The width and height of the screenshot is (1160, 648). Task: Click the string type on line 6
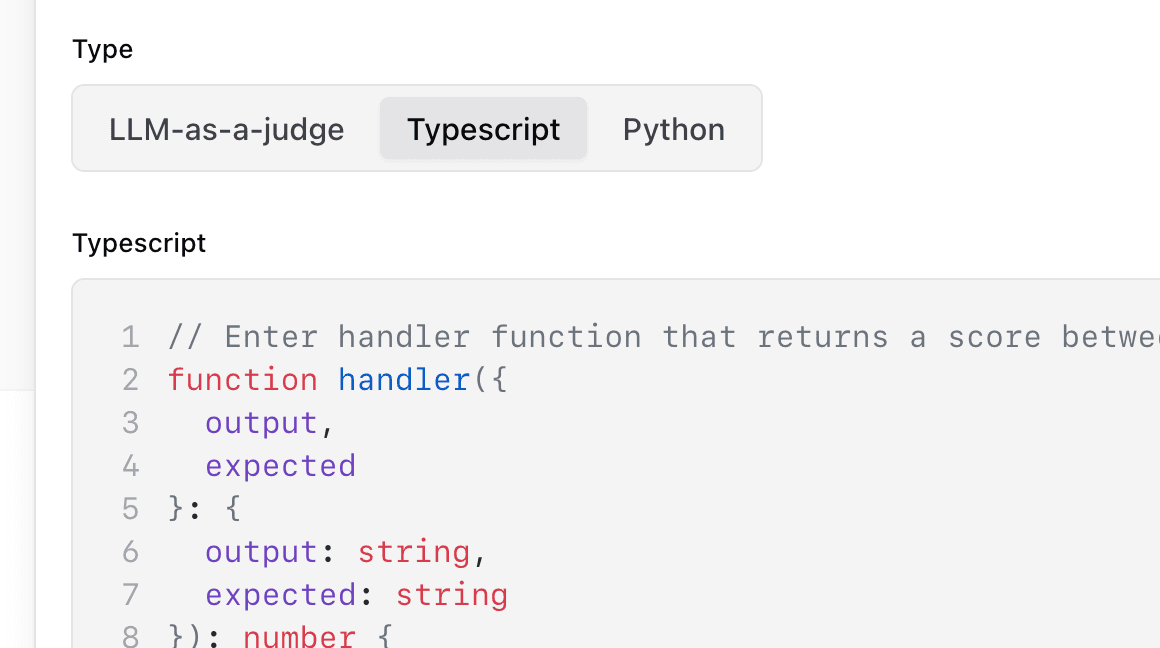[x=413, y=552]
